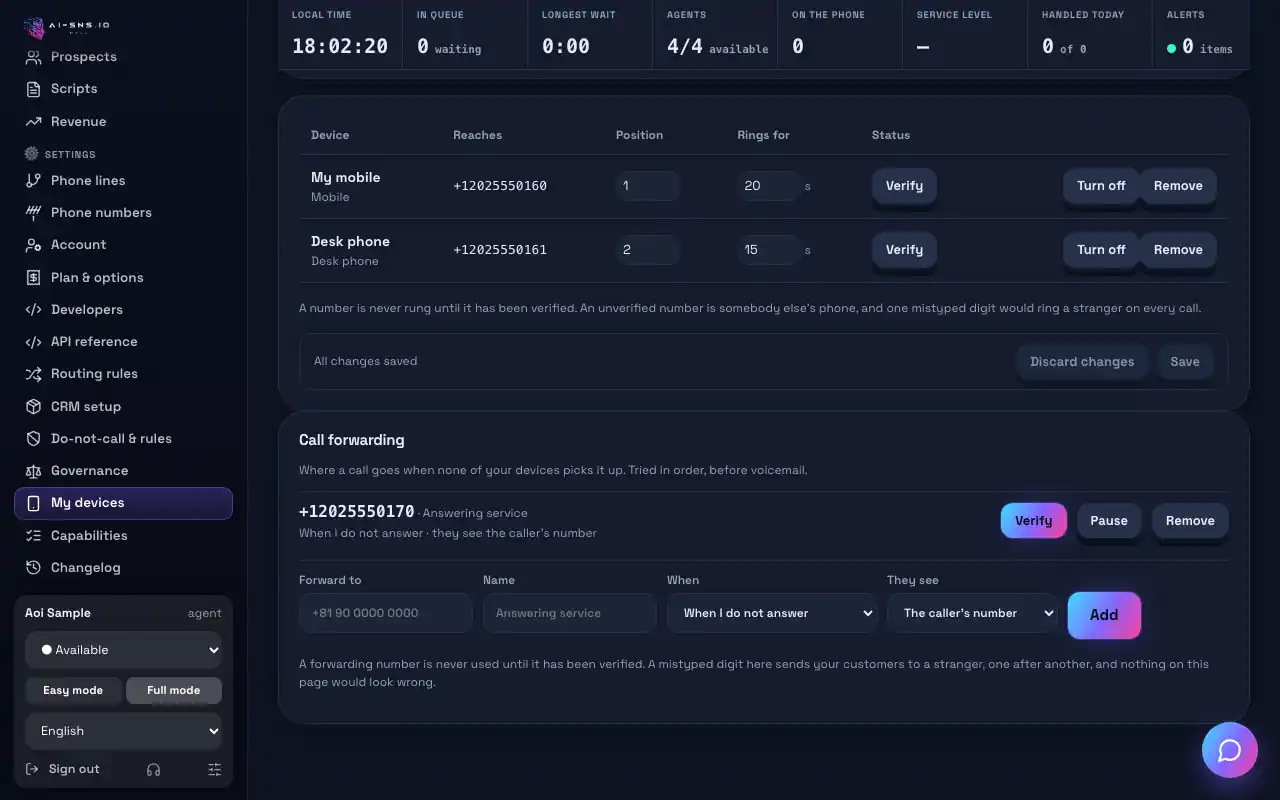Click the Changelog history icon

pos(33,567)
